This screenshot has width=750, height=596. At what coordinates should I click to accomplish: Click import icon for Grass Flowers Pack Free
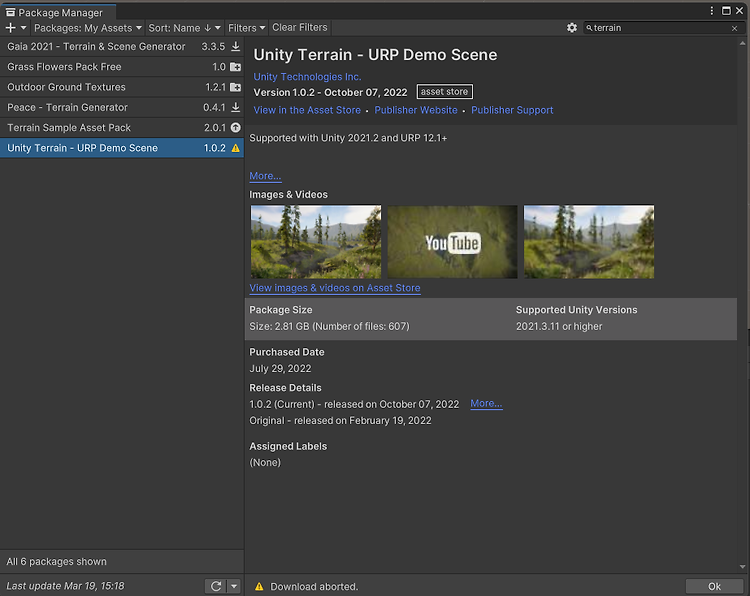click(235, 67)
